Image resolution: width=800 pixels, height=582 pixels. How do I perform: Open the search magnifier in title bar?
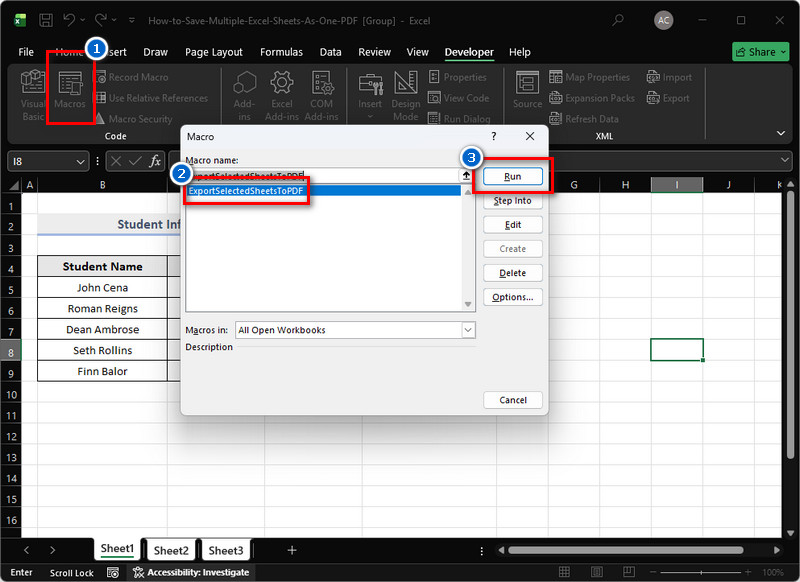click(x=618, y=20)
